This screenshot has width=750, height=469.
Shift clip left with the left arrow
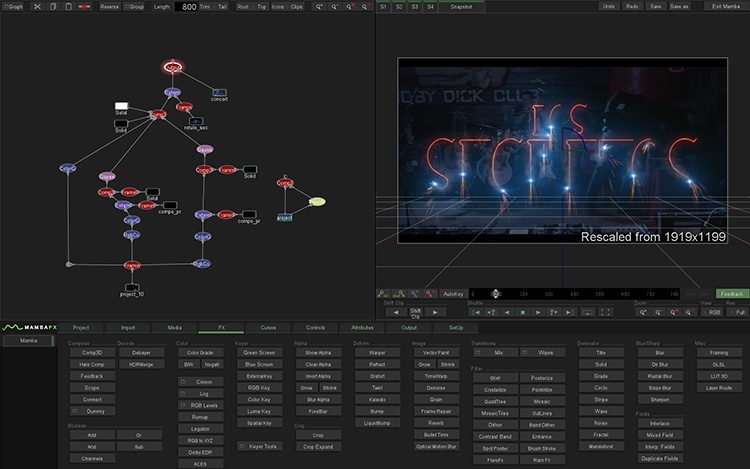(x=396, y=312)
